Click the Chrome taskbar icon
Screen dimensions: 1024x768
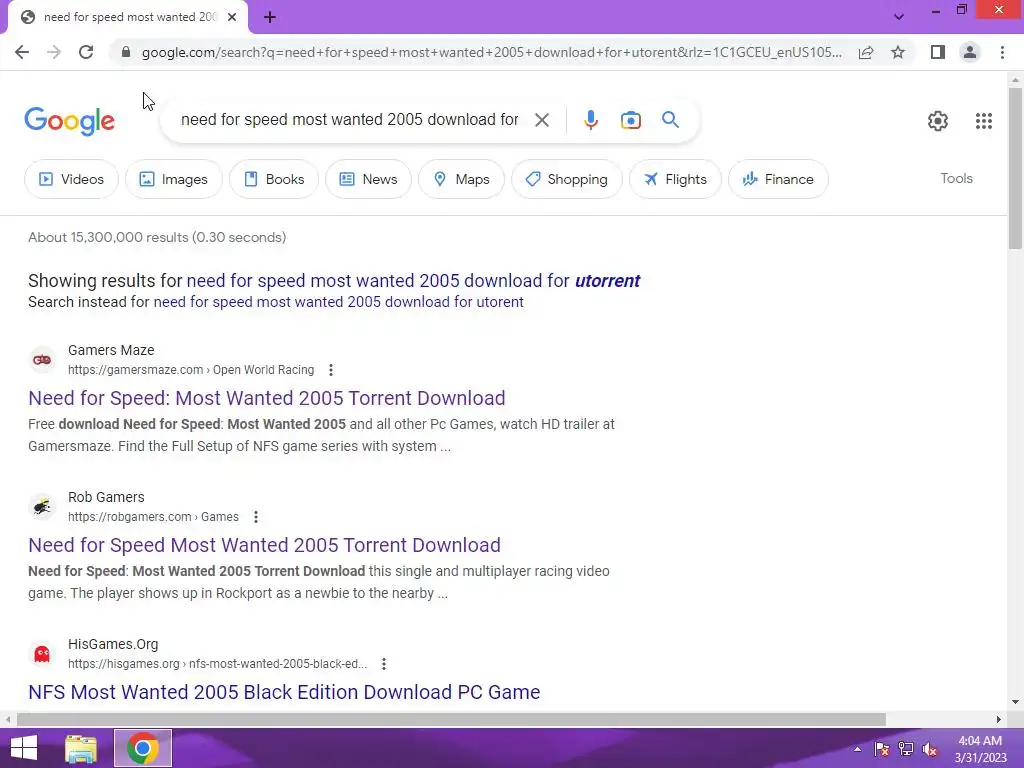click(x=143, y=748)
